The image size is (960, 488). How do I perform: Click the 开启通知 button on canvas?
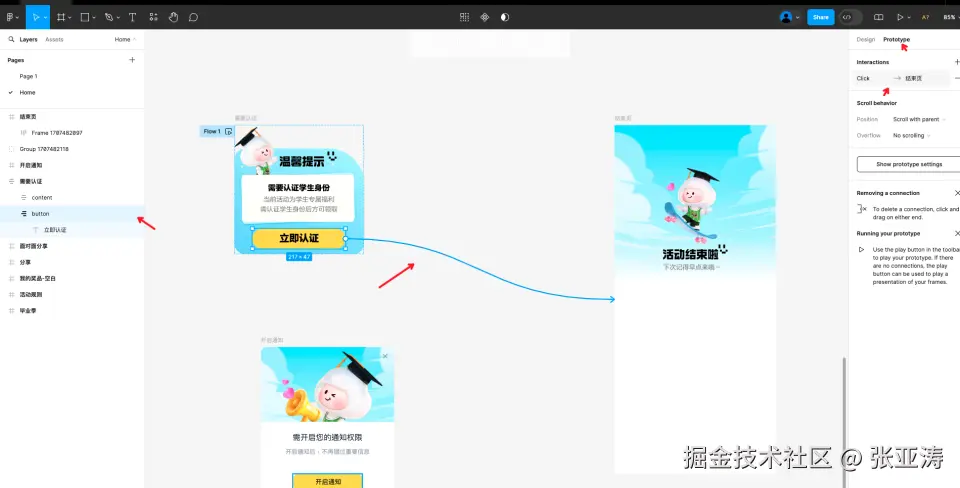click(328, 481)
